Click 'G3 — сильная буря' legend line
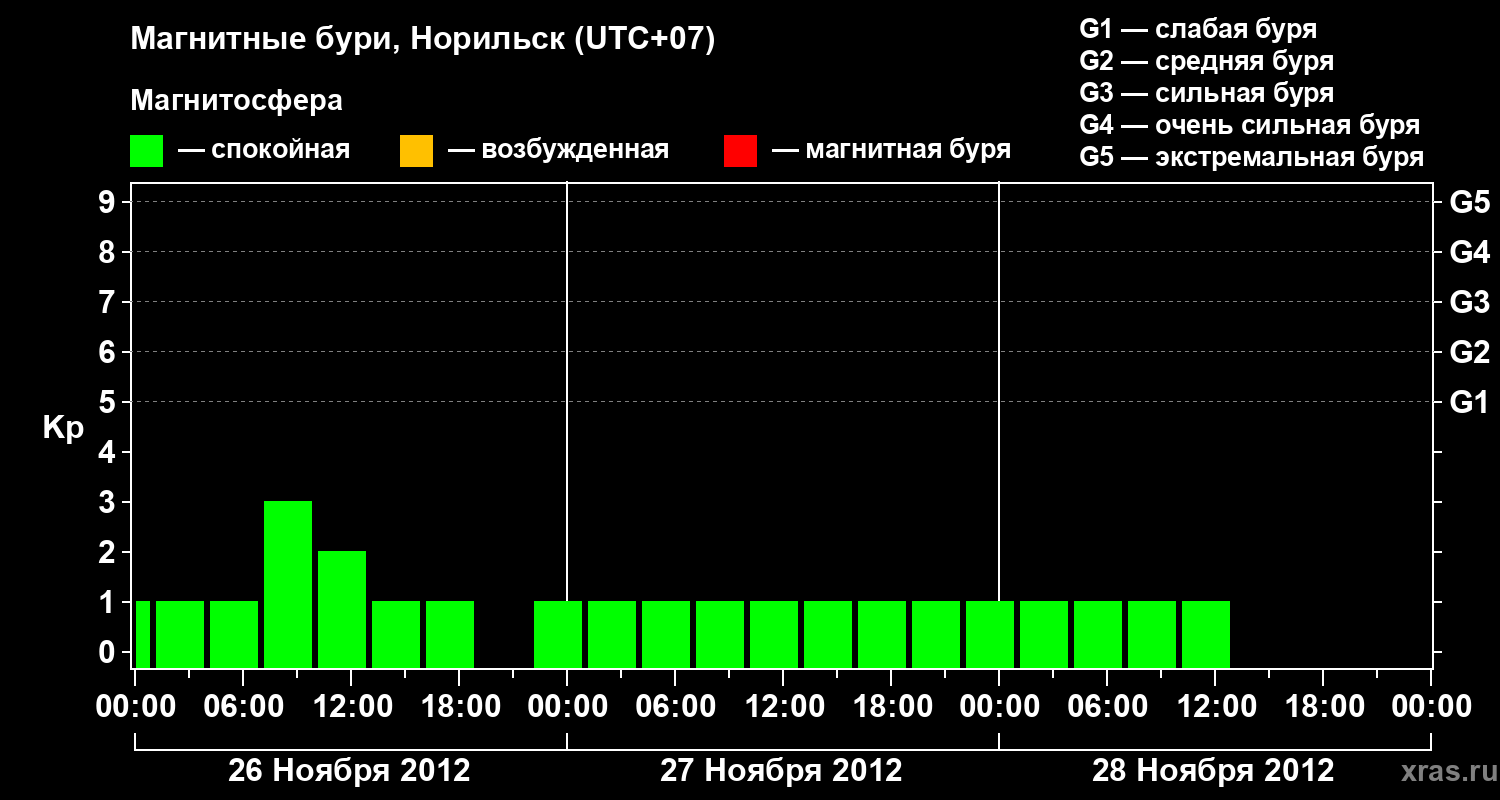 pos(1206,93)
